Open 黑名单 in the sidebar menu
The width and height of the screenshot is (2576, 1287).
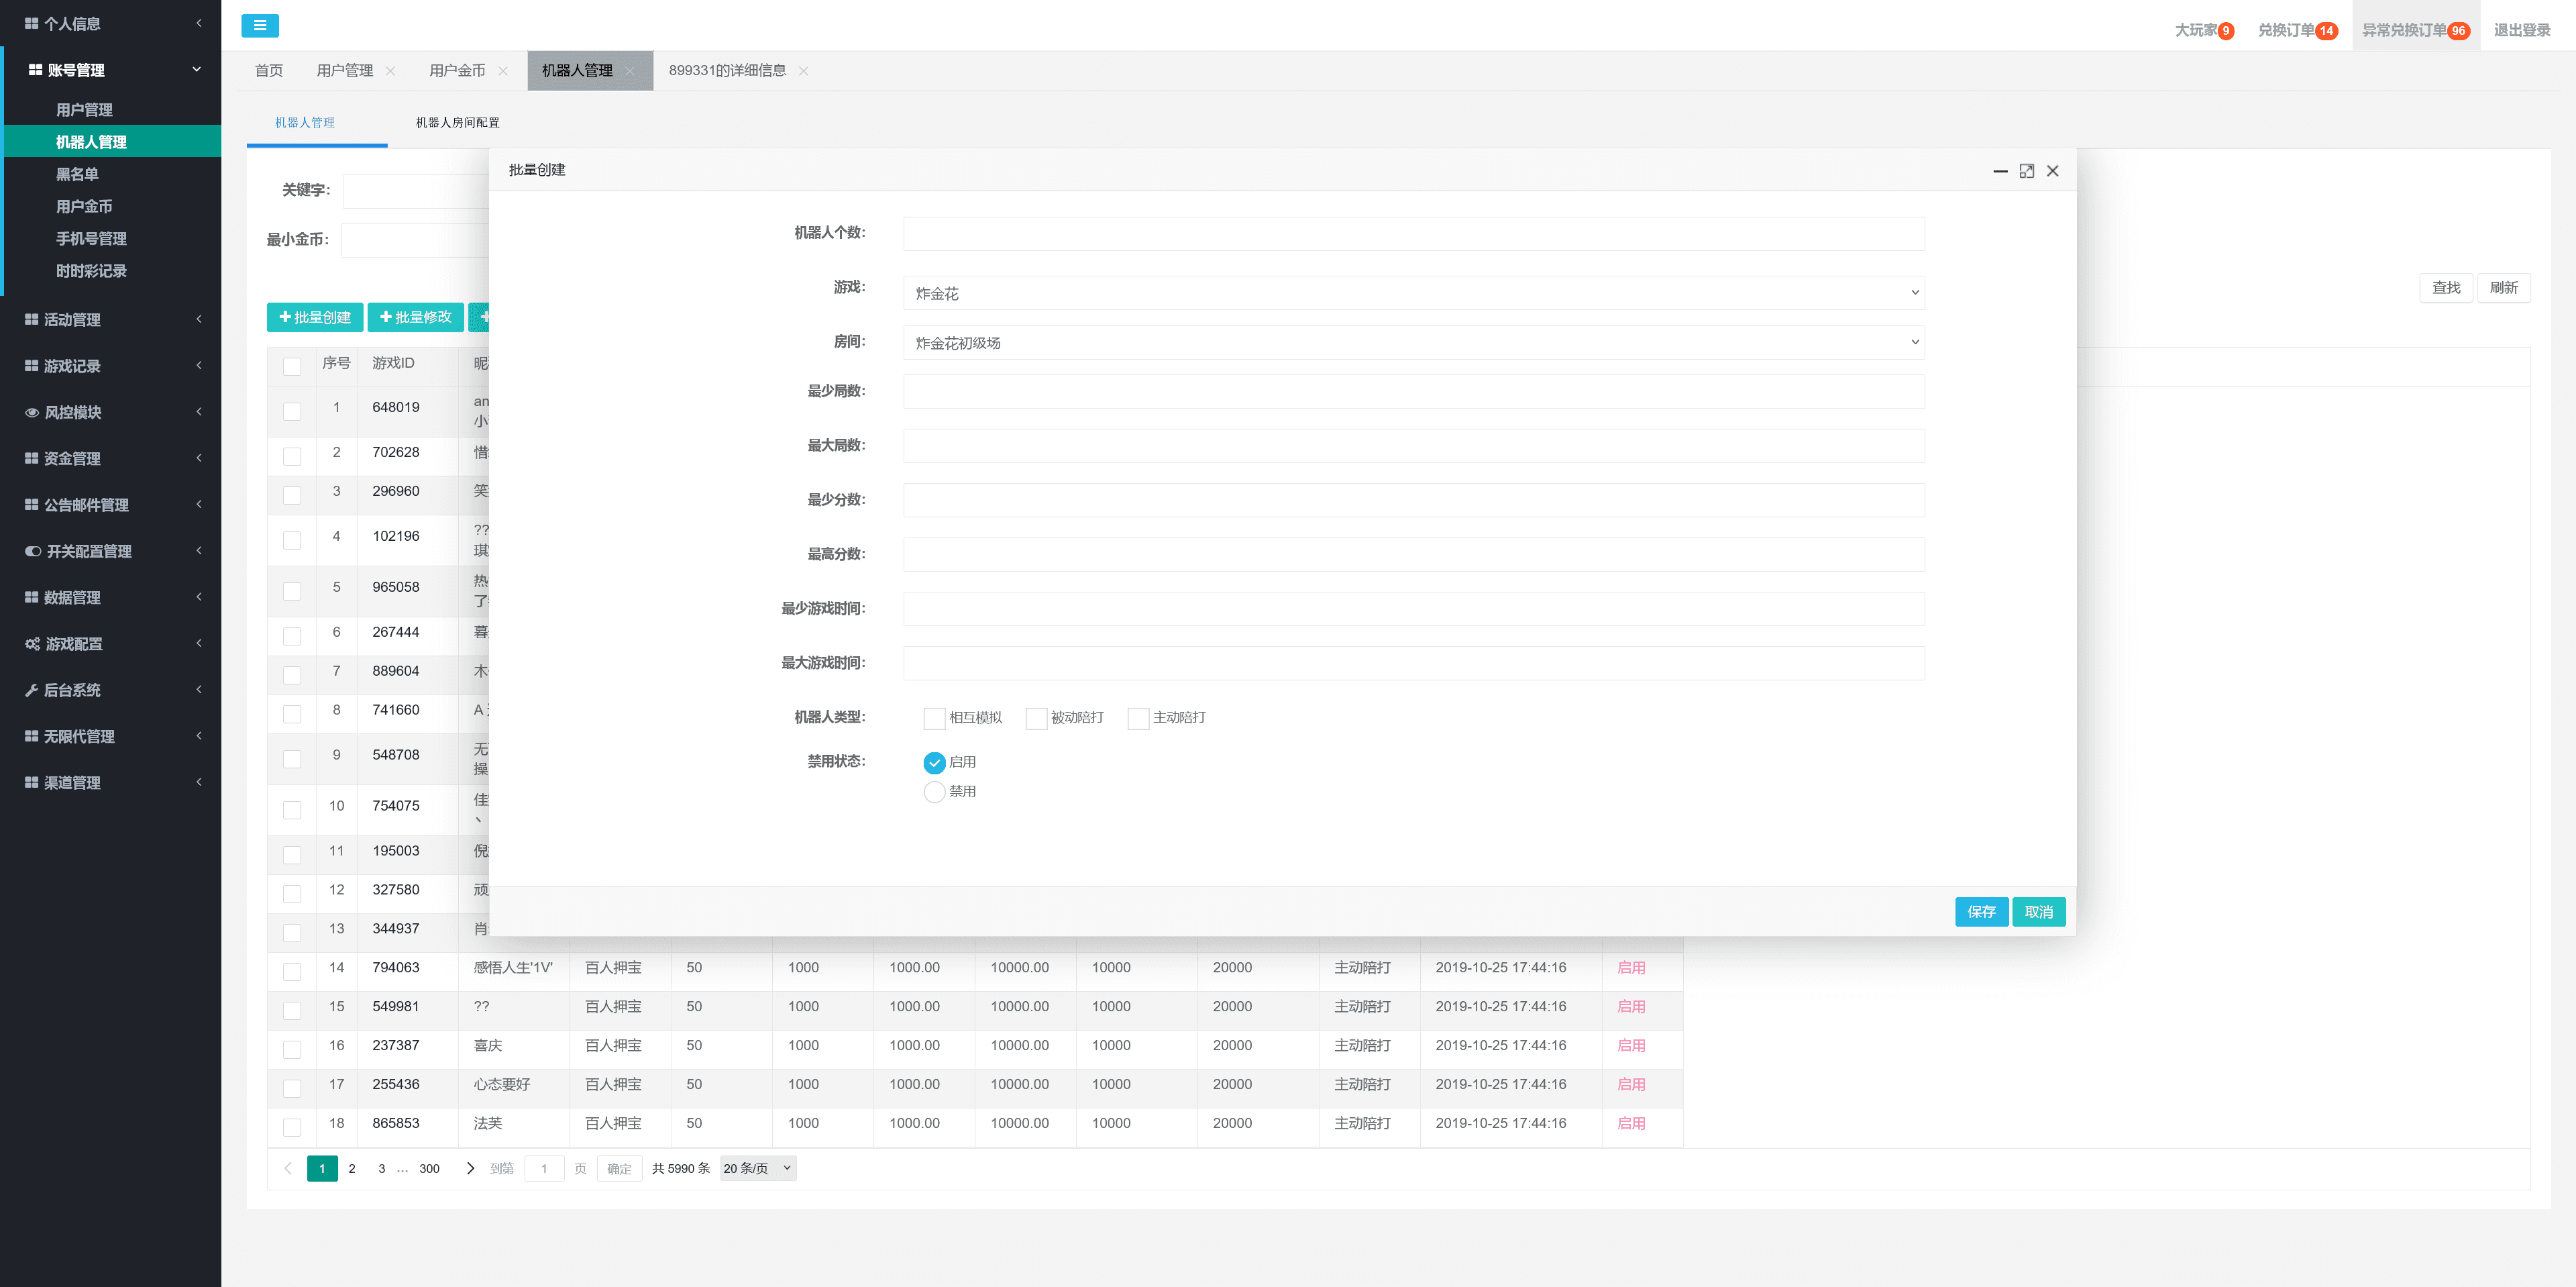tap(77, 174)
